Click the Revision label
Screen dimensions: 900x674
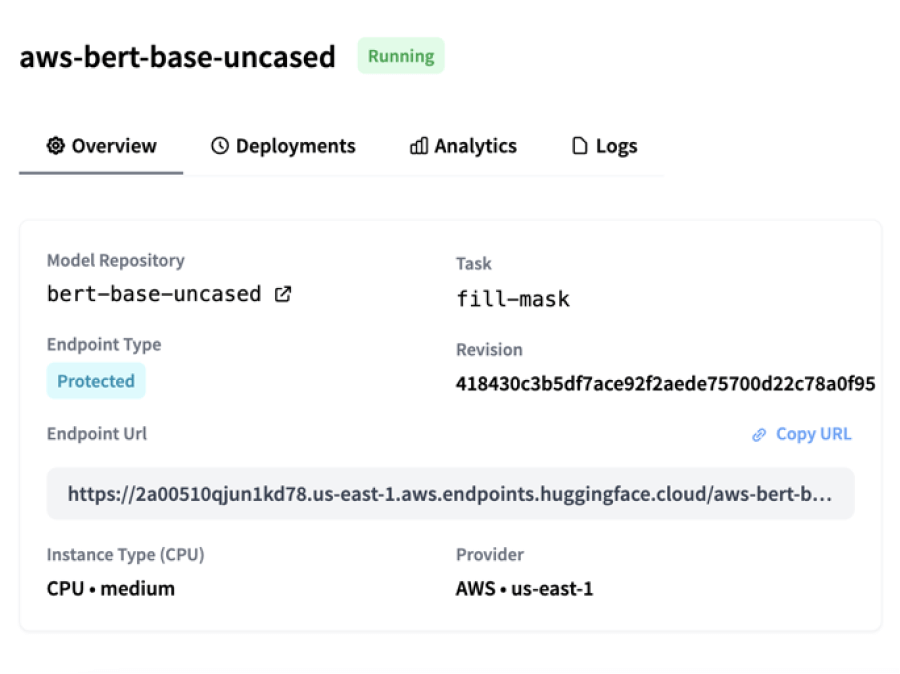click(489, 350)
